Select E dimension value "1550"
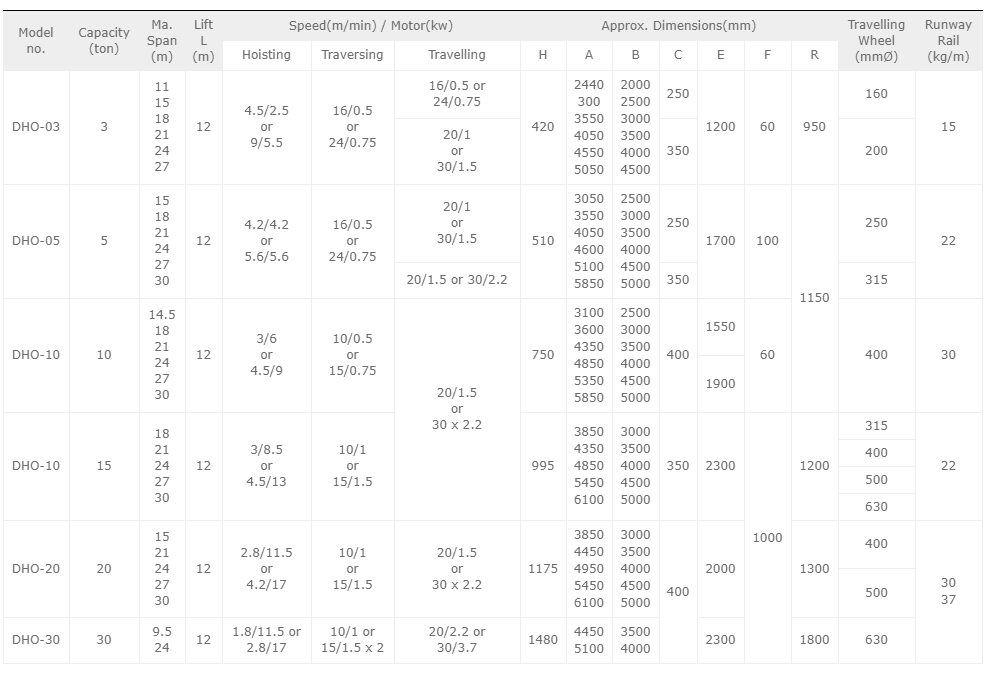This screenshot has width=986, height=679. (720, 326)
